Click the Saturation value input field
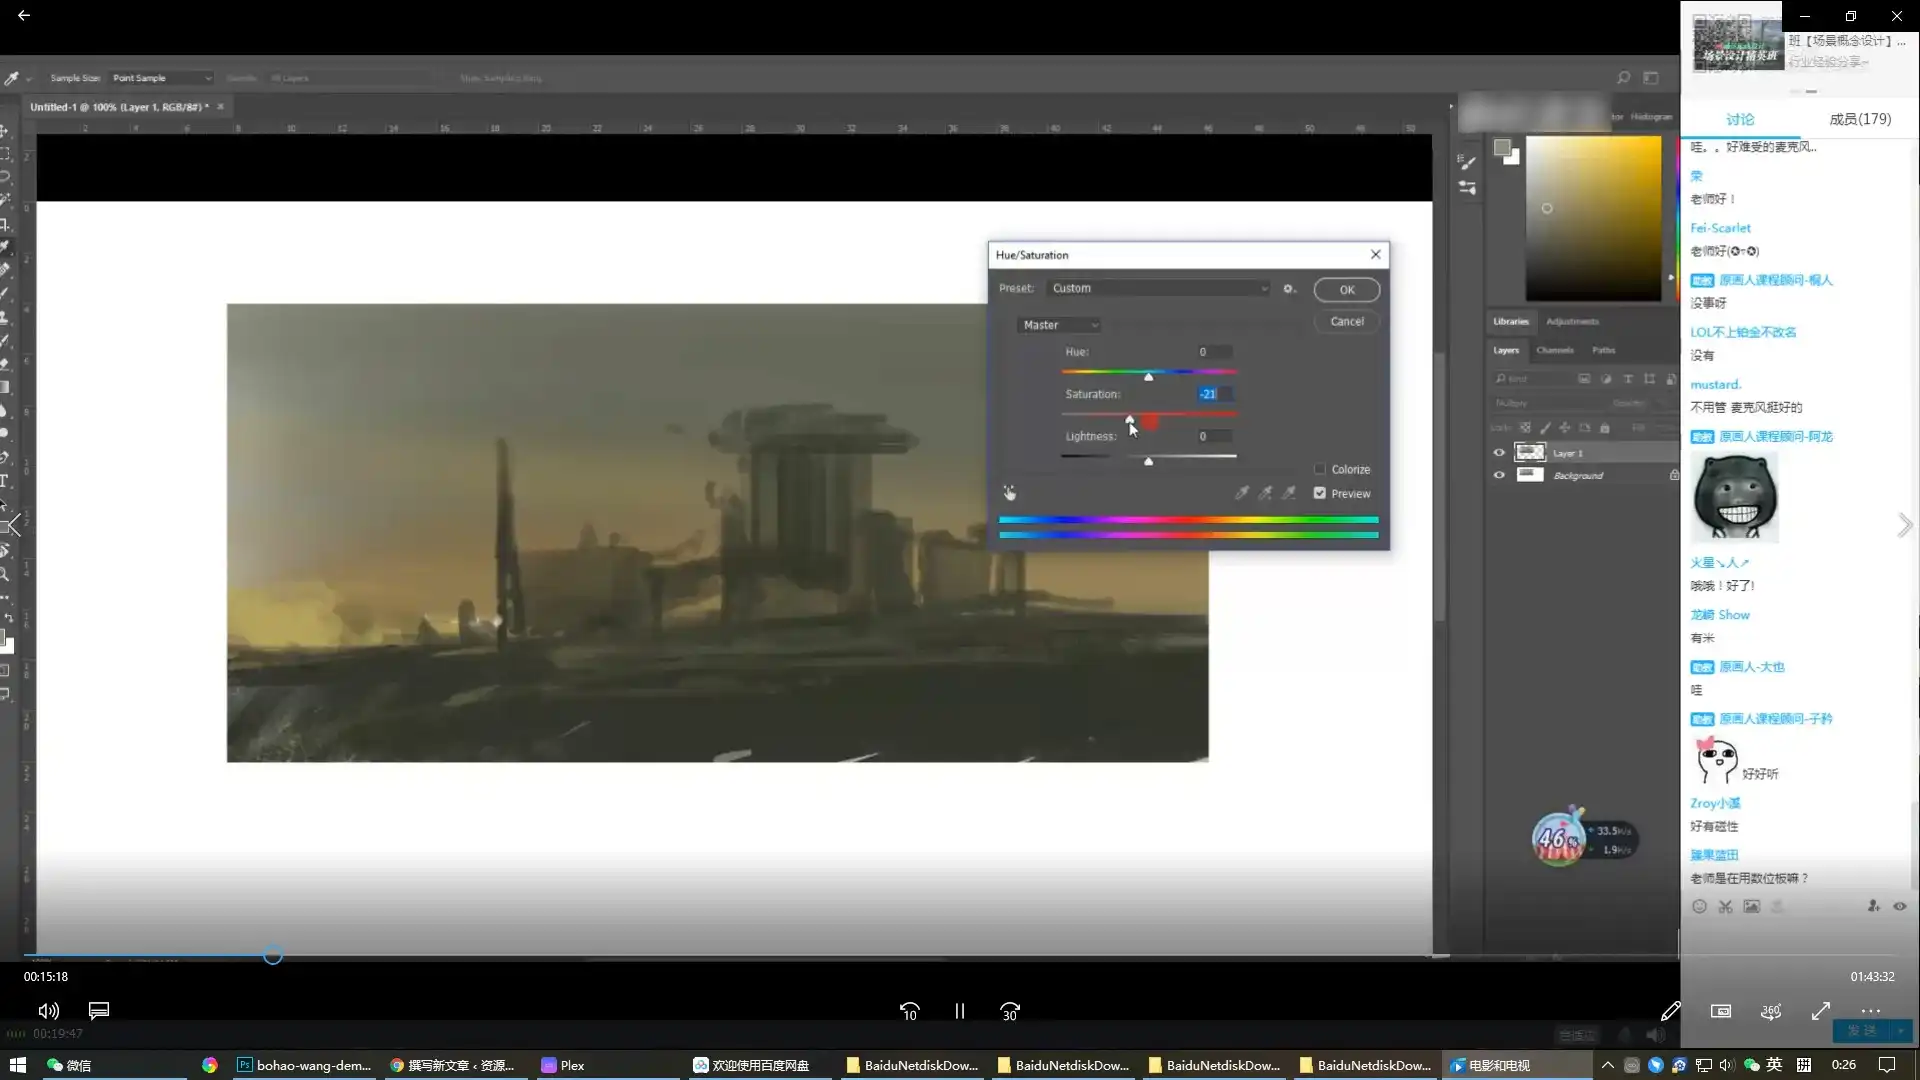The width and height of the screenshot is (1920, 1080). (x=1213, y=394)
